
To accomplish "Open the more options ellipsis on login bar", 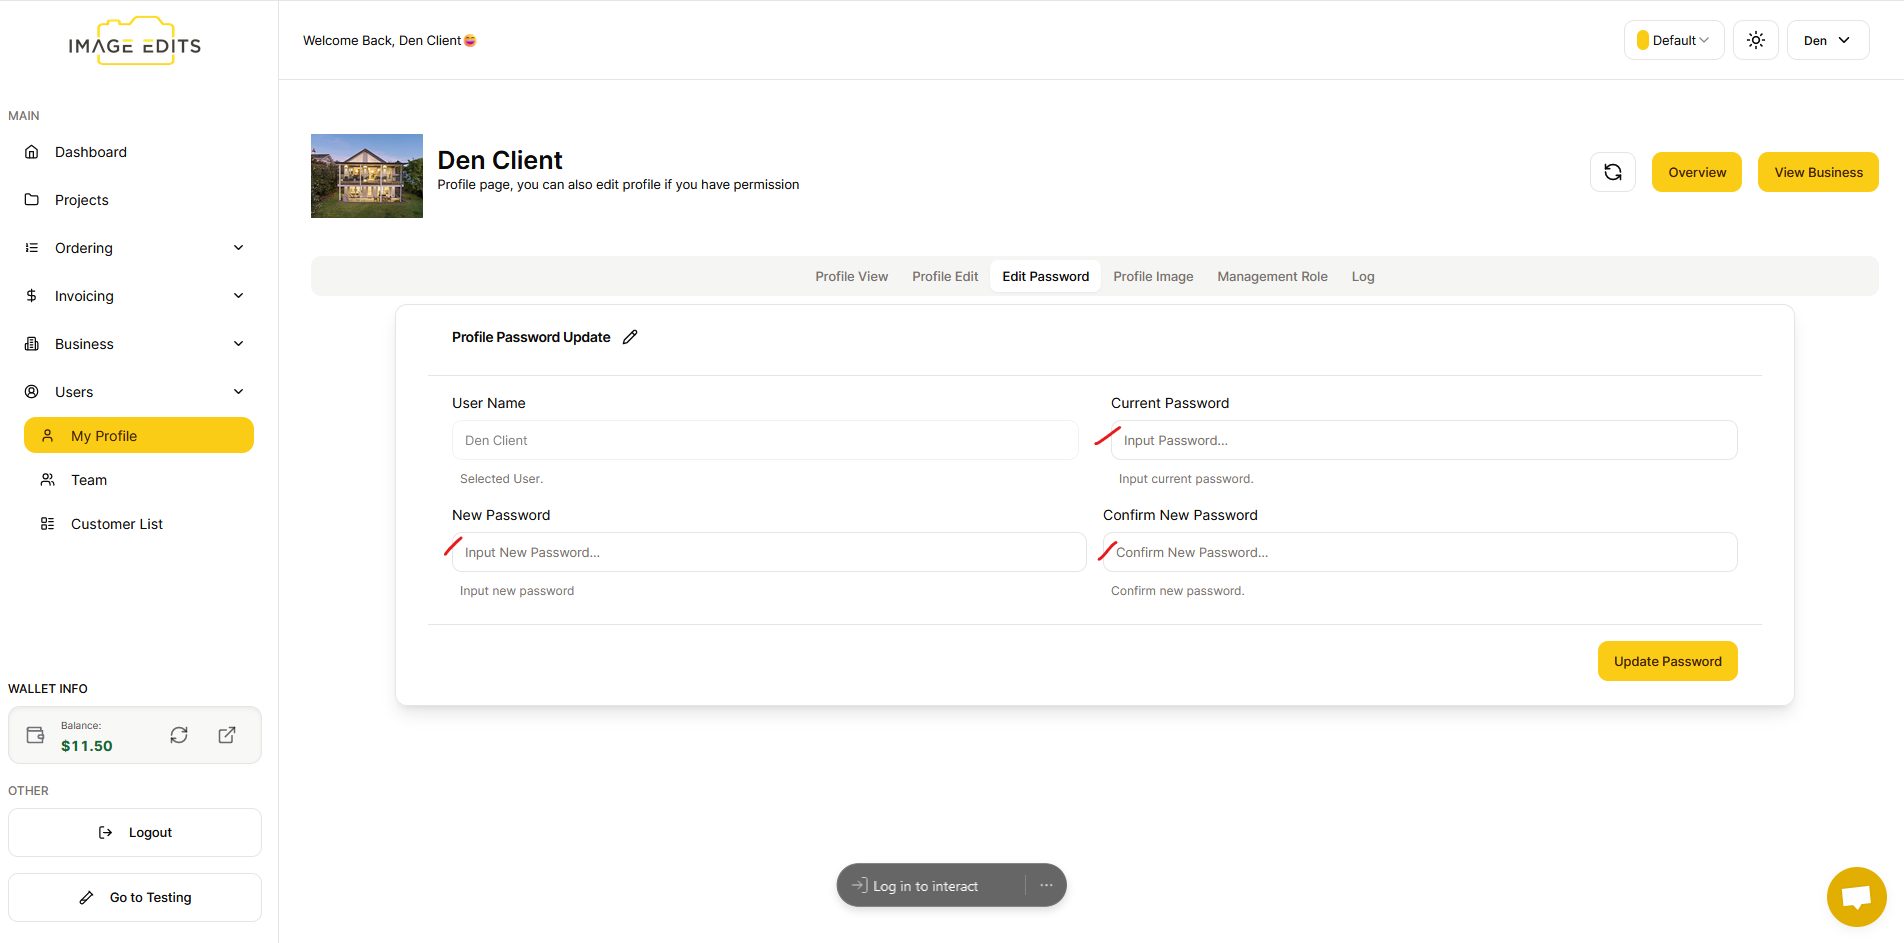I will (x=1046, y=886).
